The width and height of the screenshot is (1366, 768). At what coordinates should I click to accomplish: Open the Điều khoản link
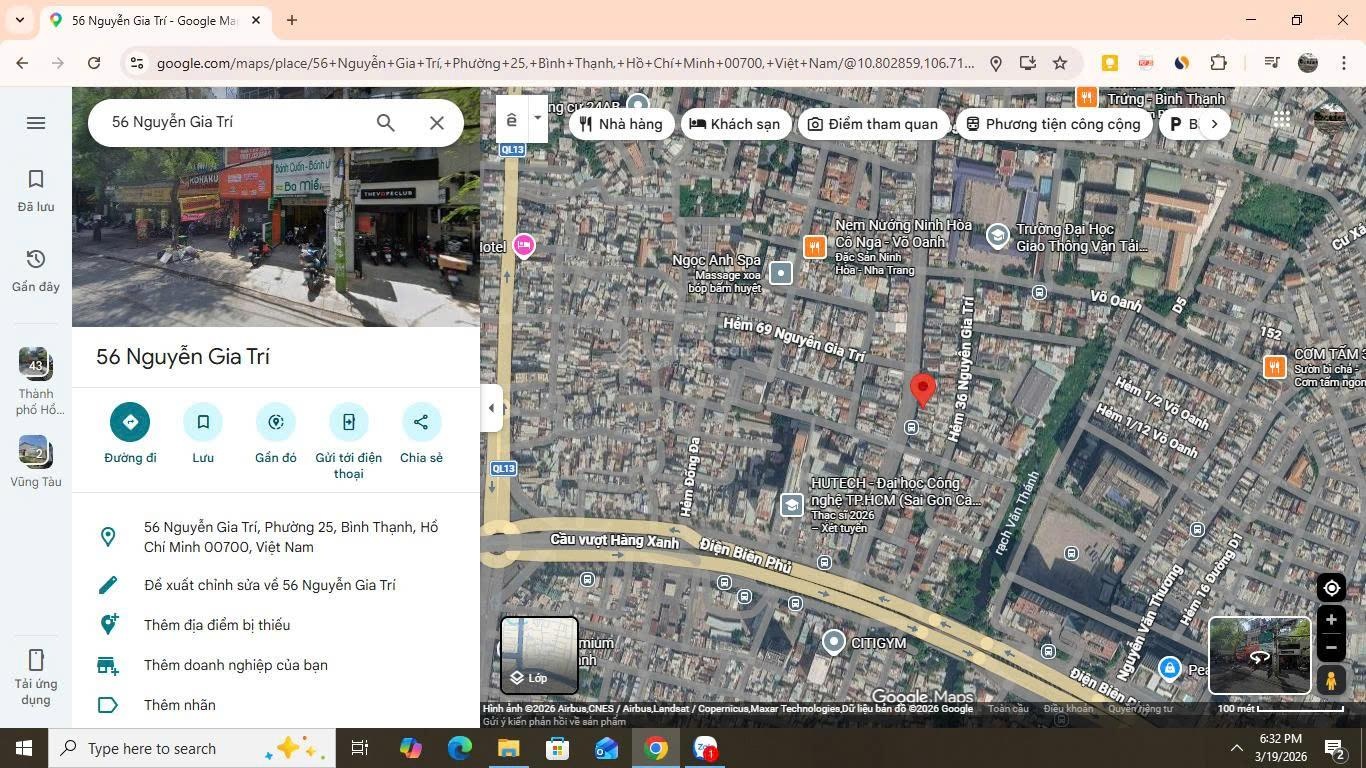point(1068,709)
